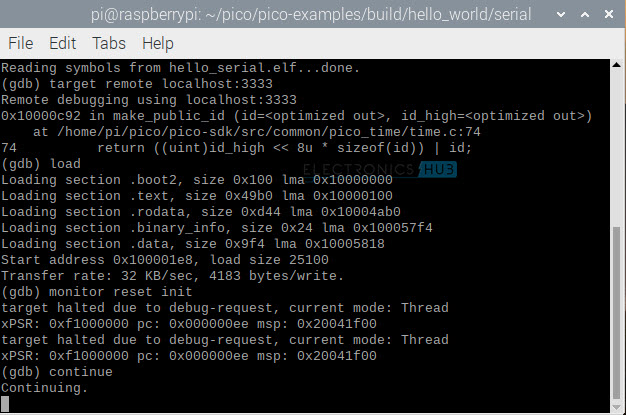Click the scrollbar down arrow

(617, 405)
